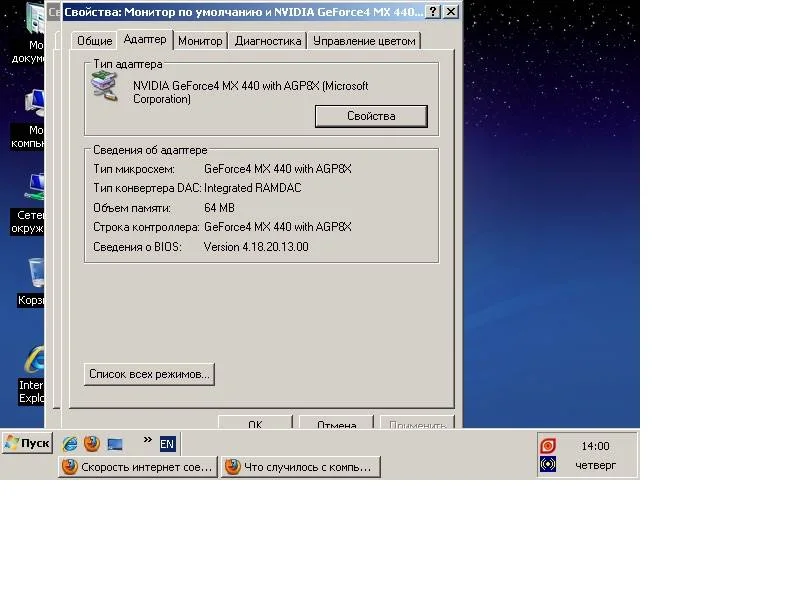Select the Internet Explorer desktop icon
The width and height of the screenshot is (800, 600).
pyautogui.click(x=31, y=375)
